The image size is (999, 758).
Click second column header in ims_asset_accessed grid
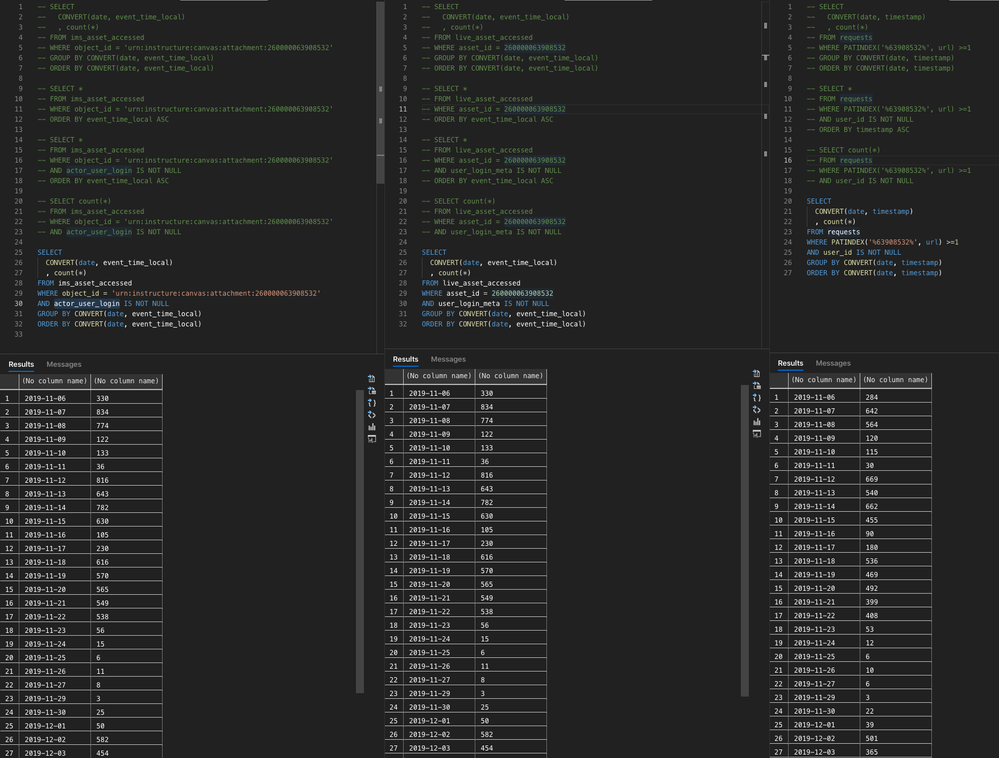click(126, 381)
